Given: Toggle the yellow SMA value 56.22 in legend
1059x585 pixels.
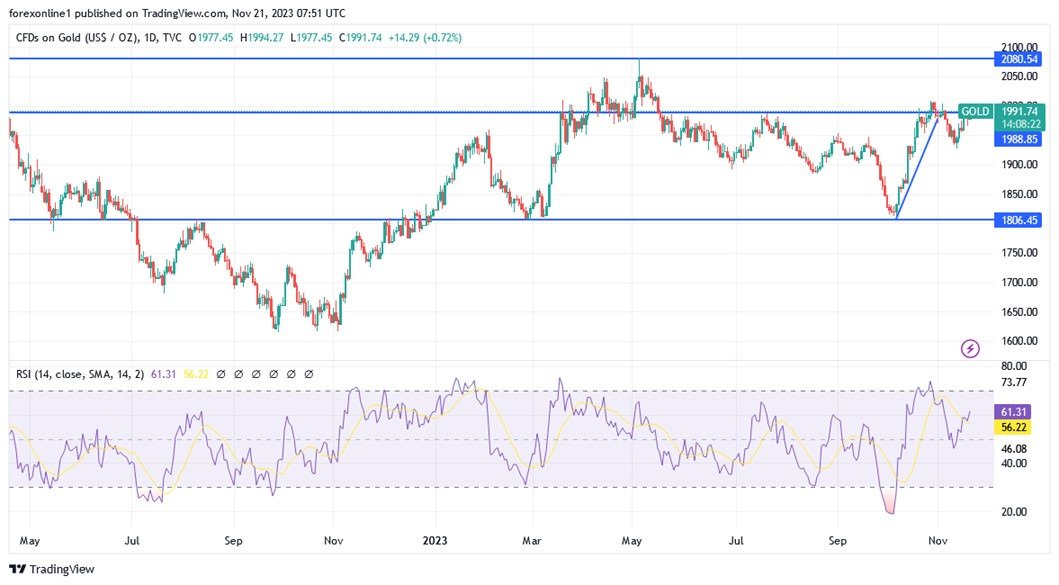Looking at the screenshot, I should click(196, 373).
